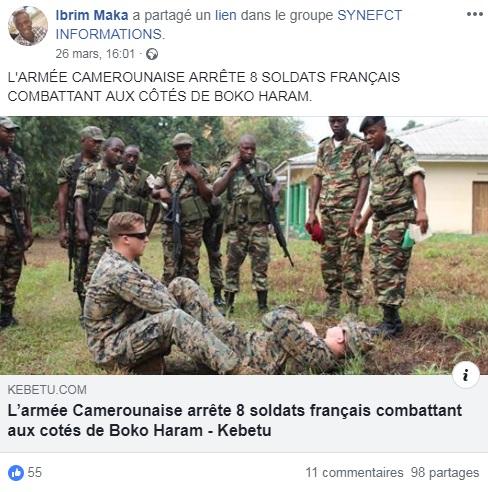This screenshot has width=488, height=492.
Task: Click the public globe privacy icon
Action: pyautogui.click(x=152, y=54)
